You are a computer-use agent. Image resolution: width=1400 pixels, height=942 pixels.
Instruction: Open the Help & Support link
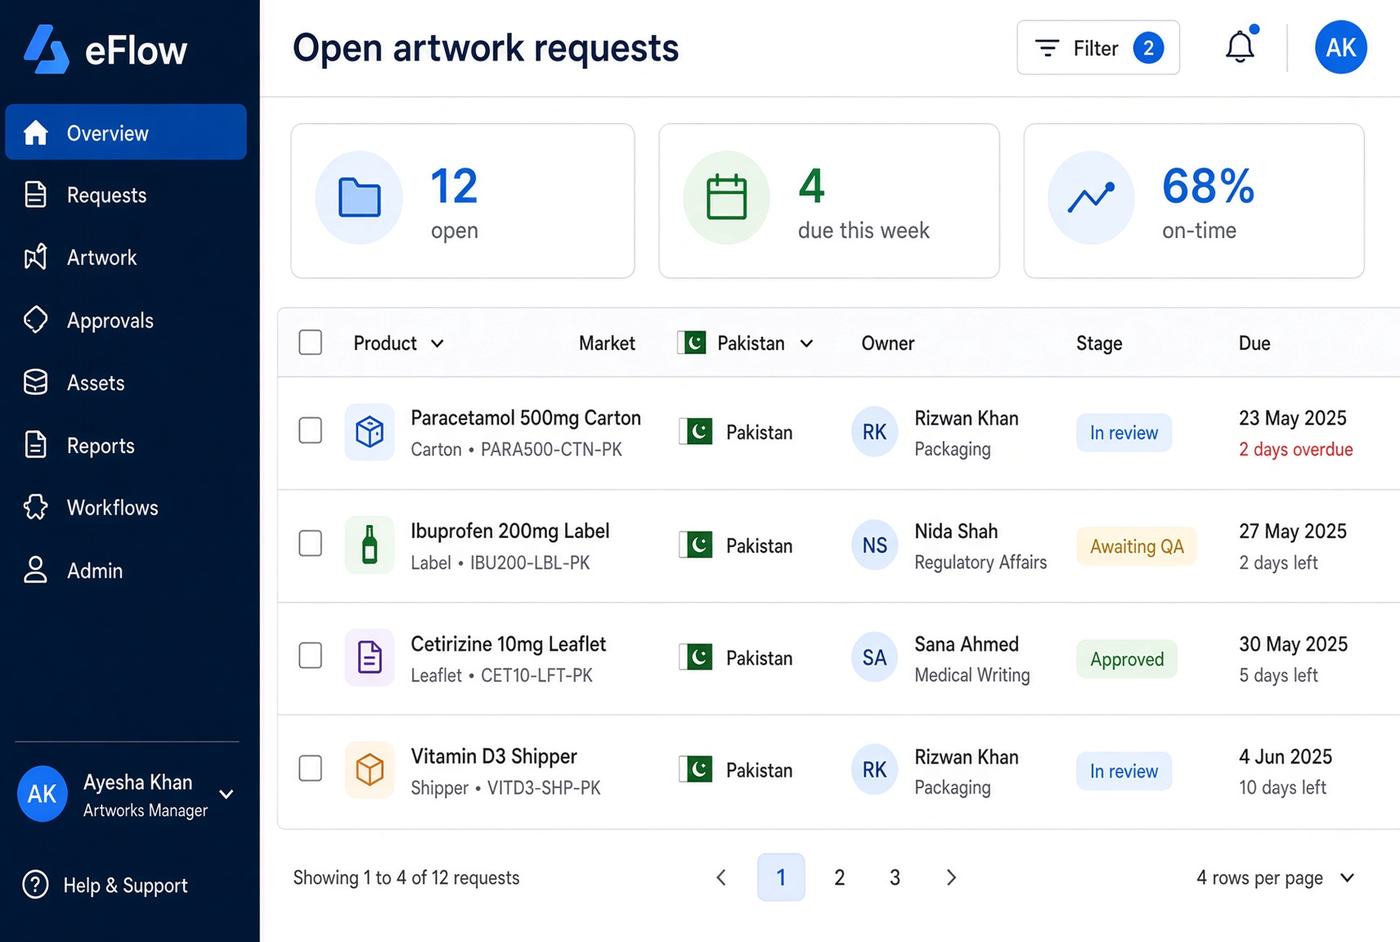tap(125, 885)
